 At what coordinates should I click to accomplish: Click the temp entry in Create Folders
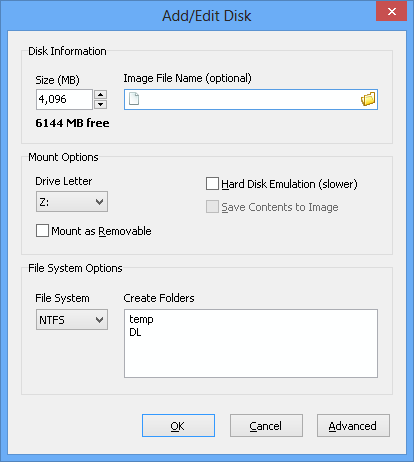[x=141, y=319]
